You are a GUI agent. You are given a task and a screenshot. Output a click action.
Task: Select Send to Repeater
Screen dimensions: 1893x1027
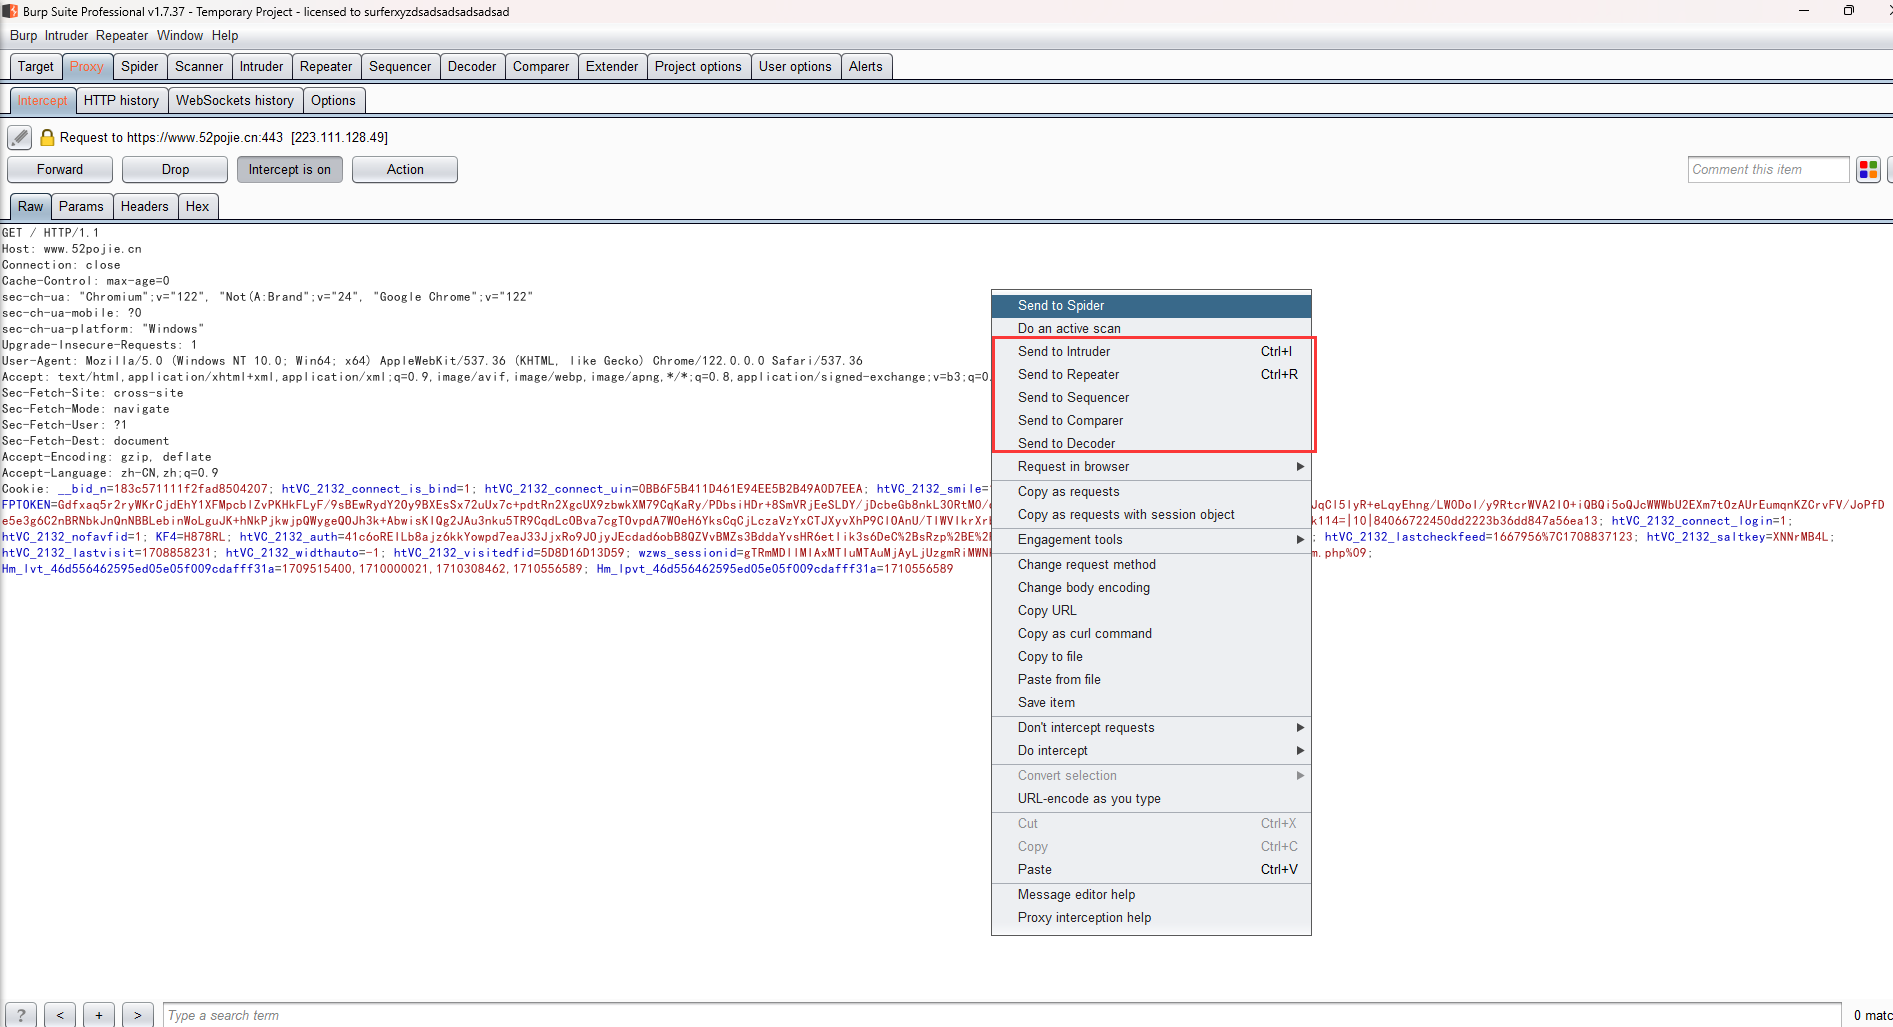(x=1151, y=375)
